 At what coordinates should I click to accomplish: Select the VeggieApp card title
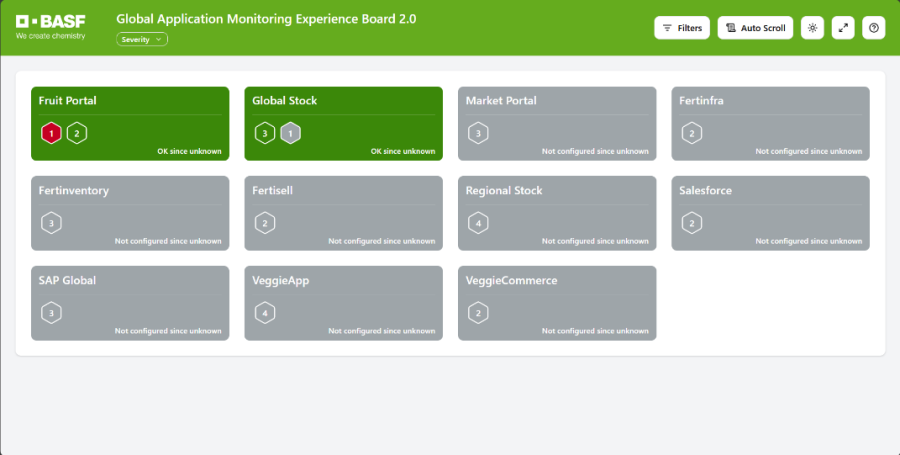[x=280, y=281]
